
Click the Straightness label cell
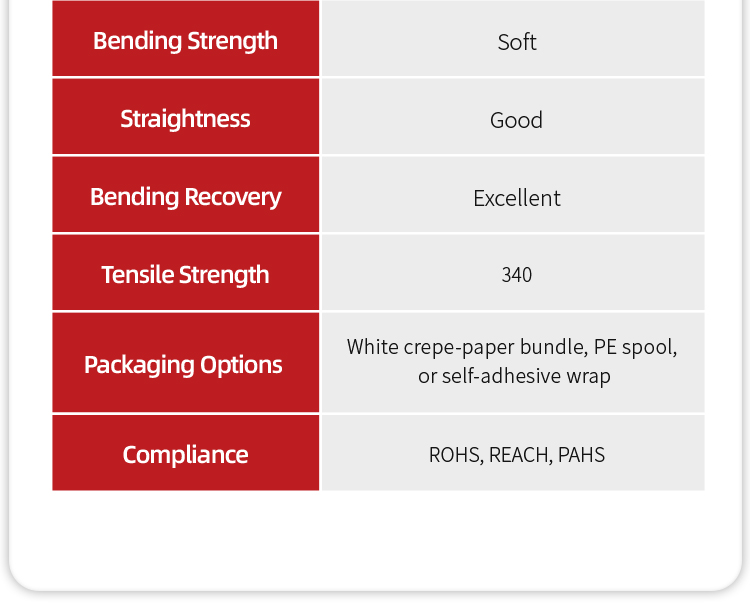pos(186,116)
